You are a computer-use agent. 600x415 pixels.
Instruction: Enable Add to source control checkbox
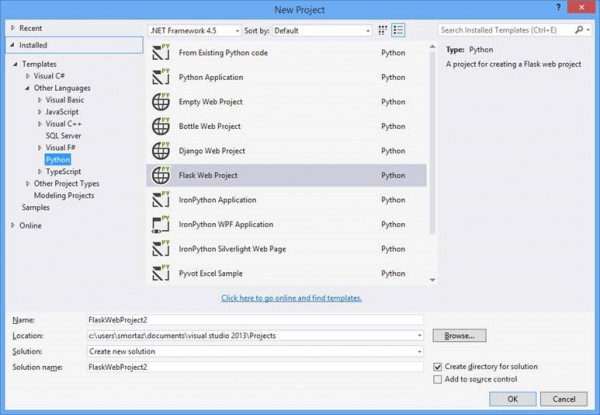click(x=437, y=379)
